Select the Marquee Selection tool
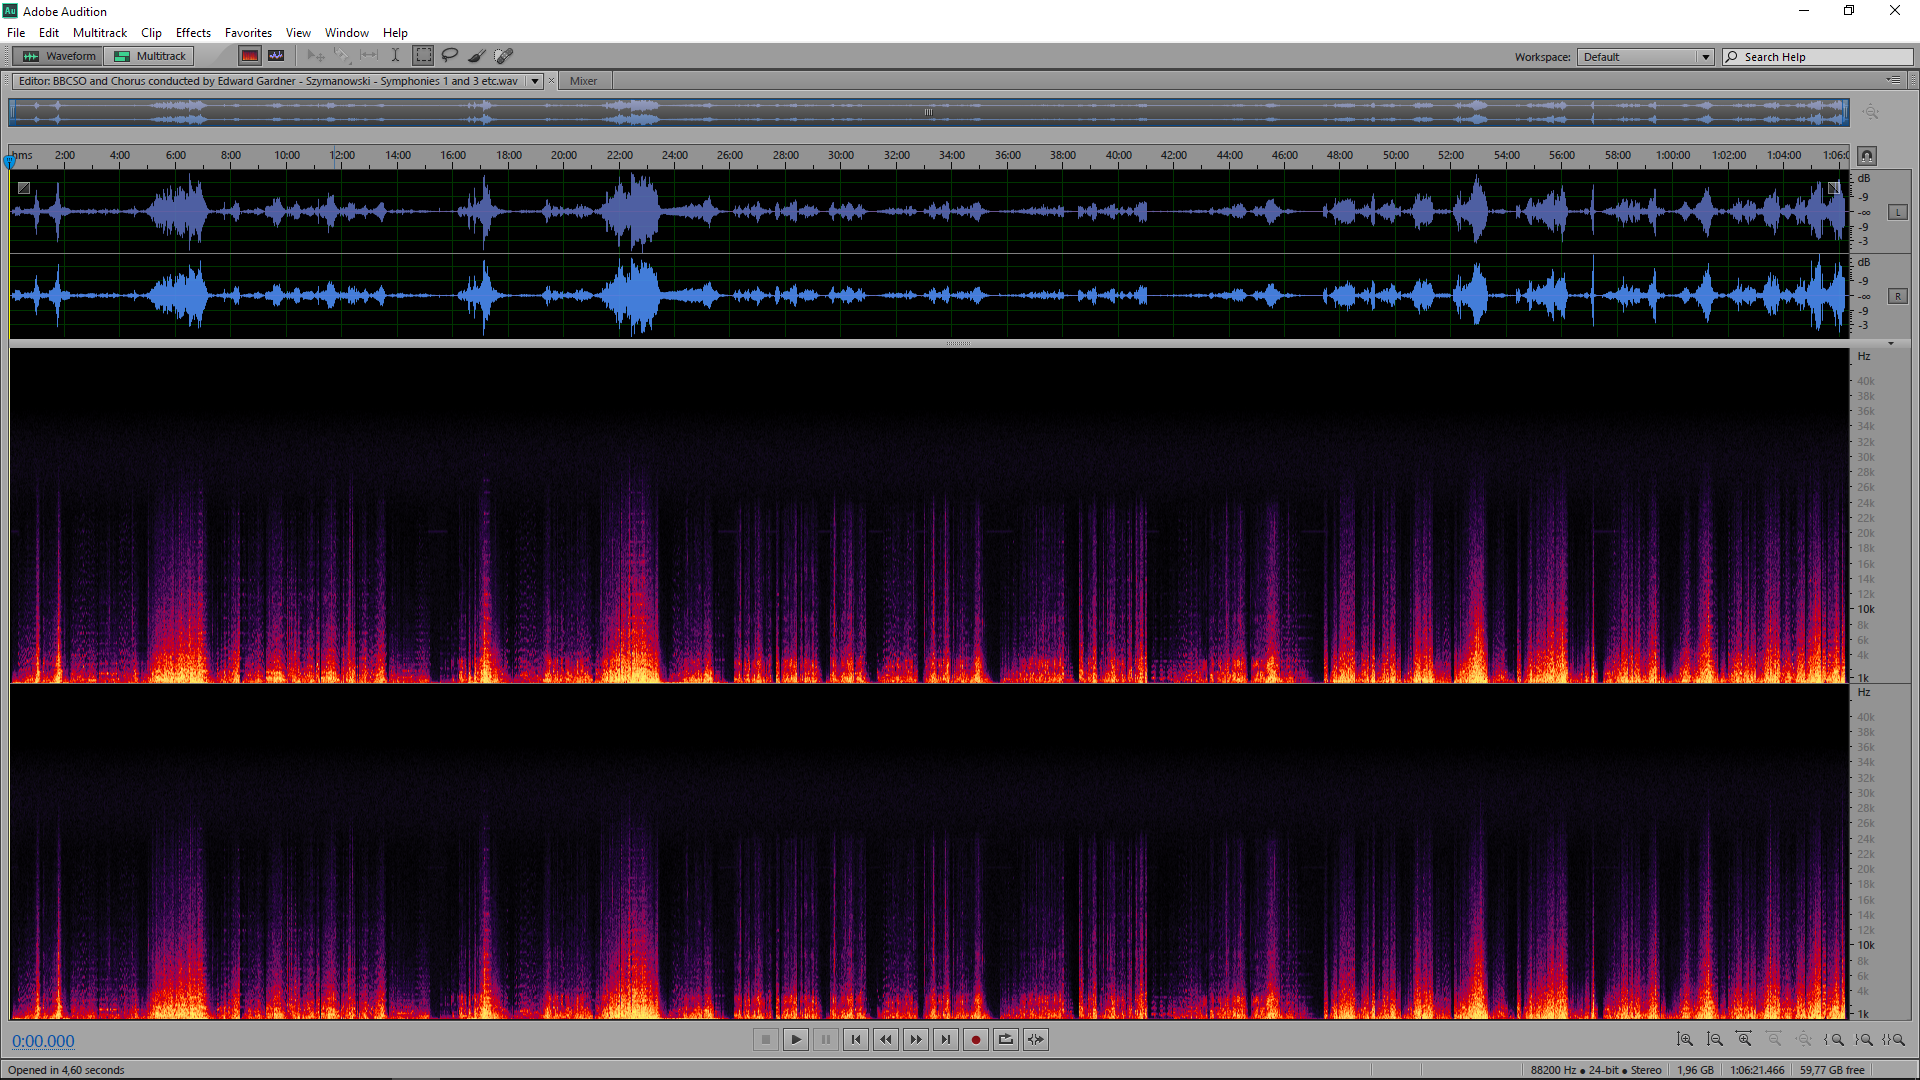This screenshot has width=1920, height=1080. (x=424, y=56)
